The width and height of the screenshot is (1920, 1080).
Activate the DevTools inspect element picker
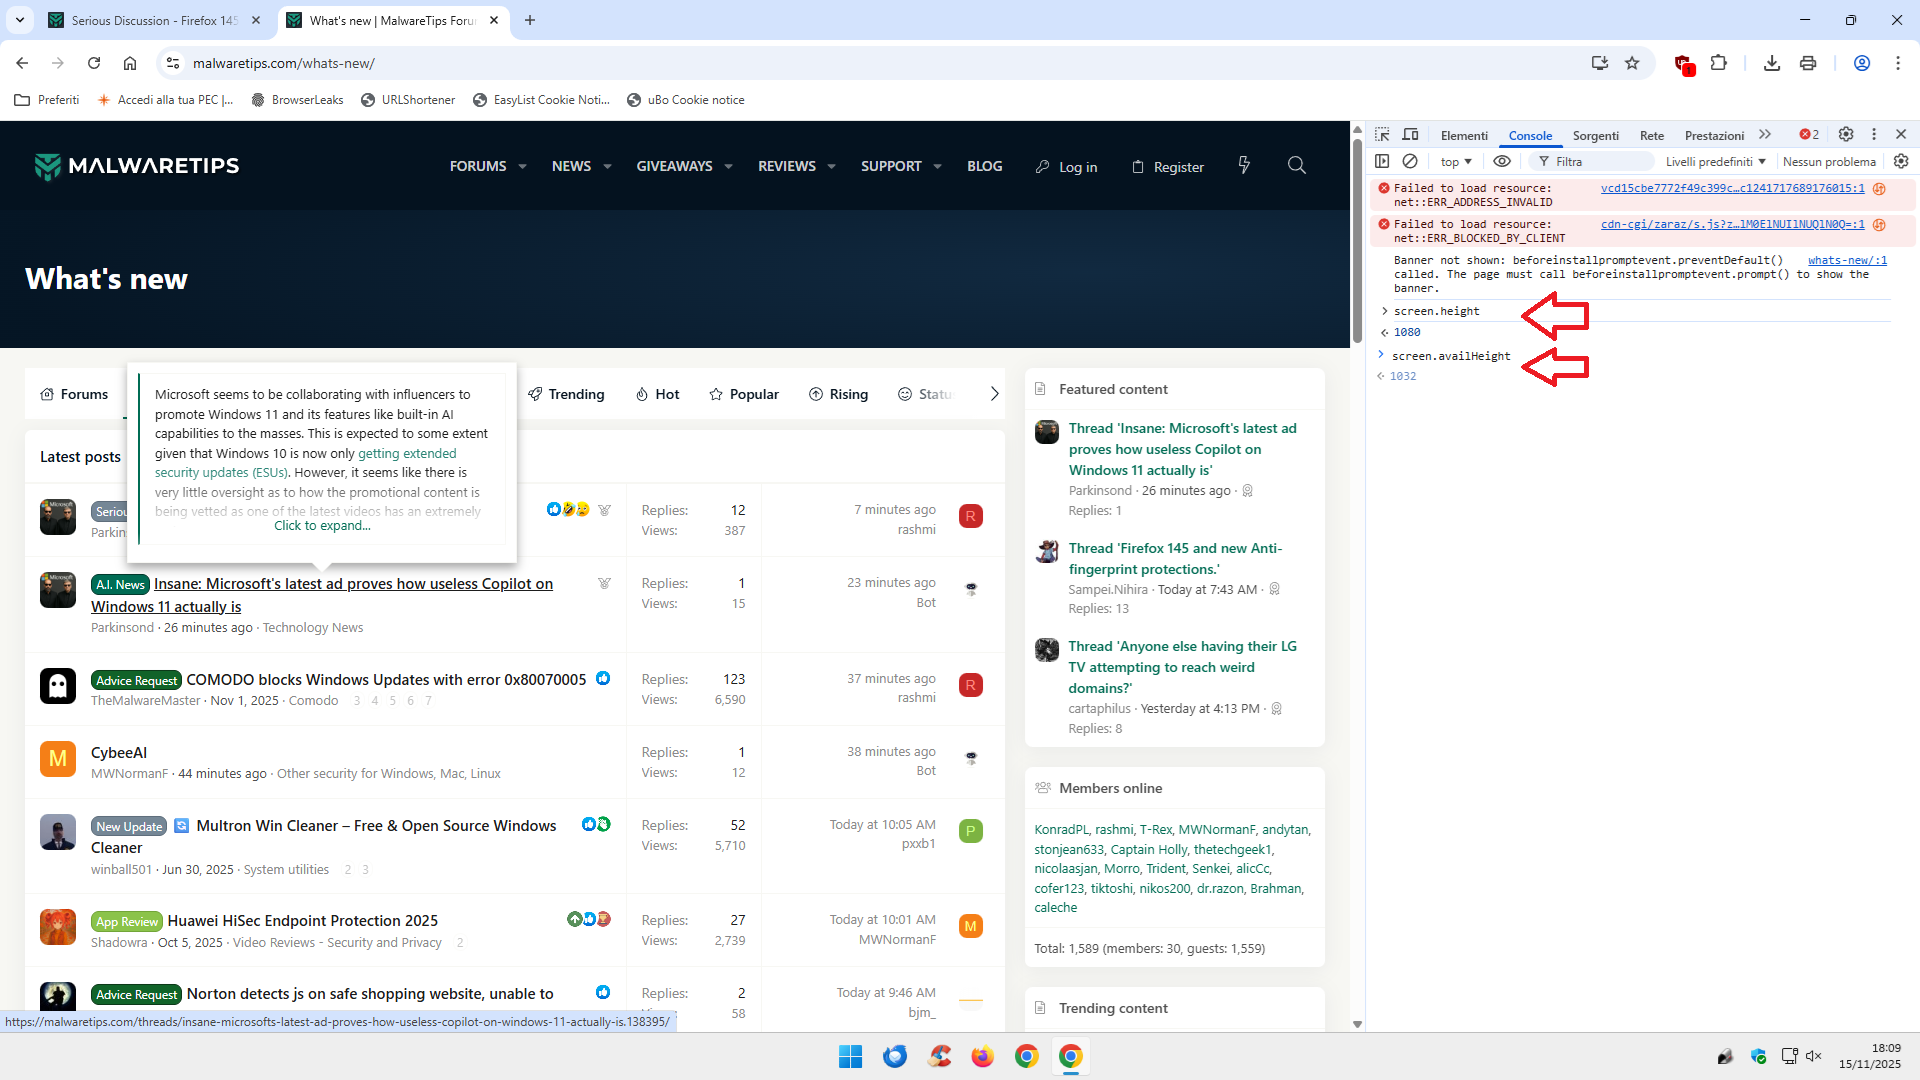coord(1382,134)
